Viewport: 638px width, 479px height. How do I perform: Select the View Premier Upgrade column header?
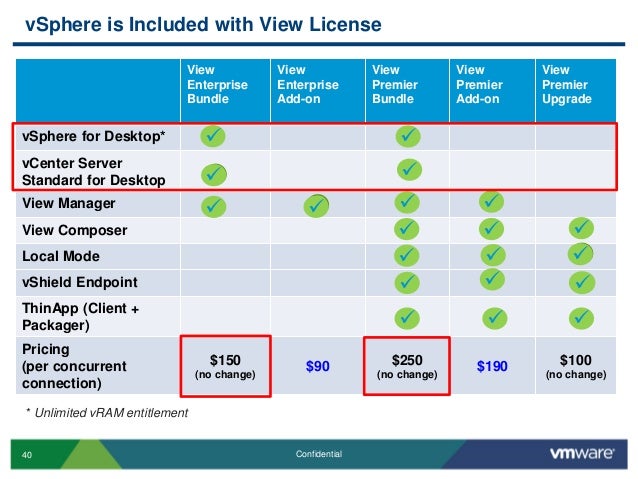click(576, 90)
